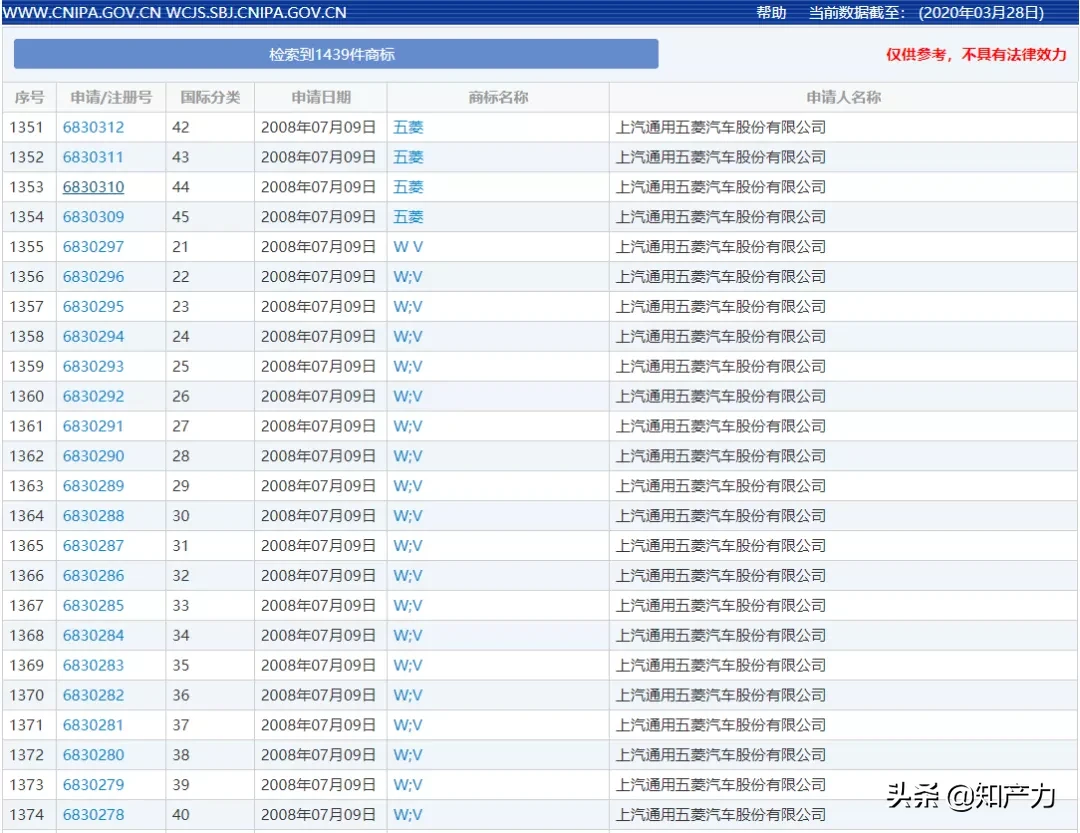Open registration number 6830282
This screenshot has height=833, width=1080.
tap(94, 695)
